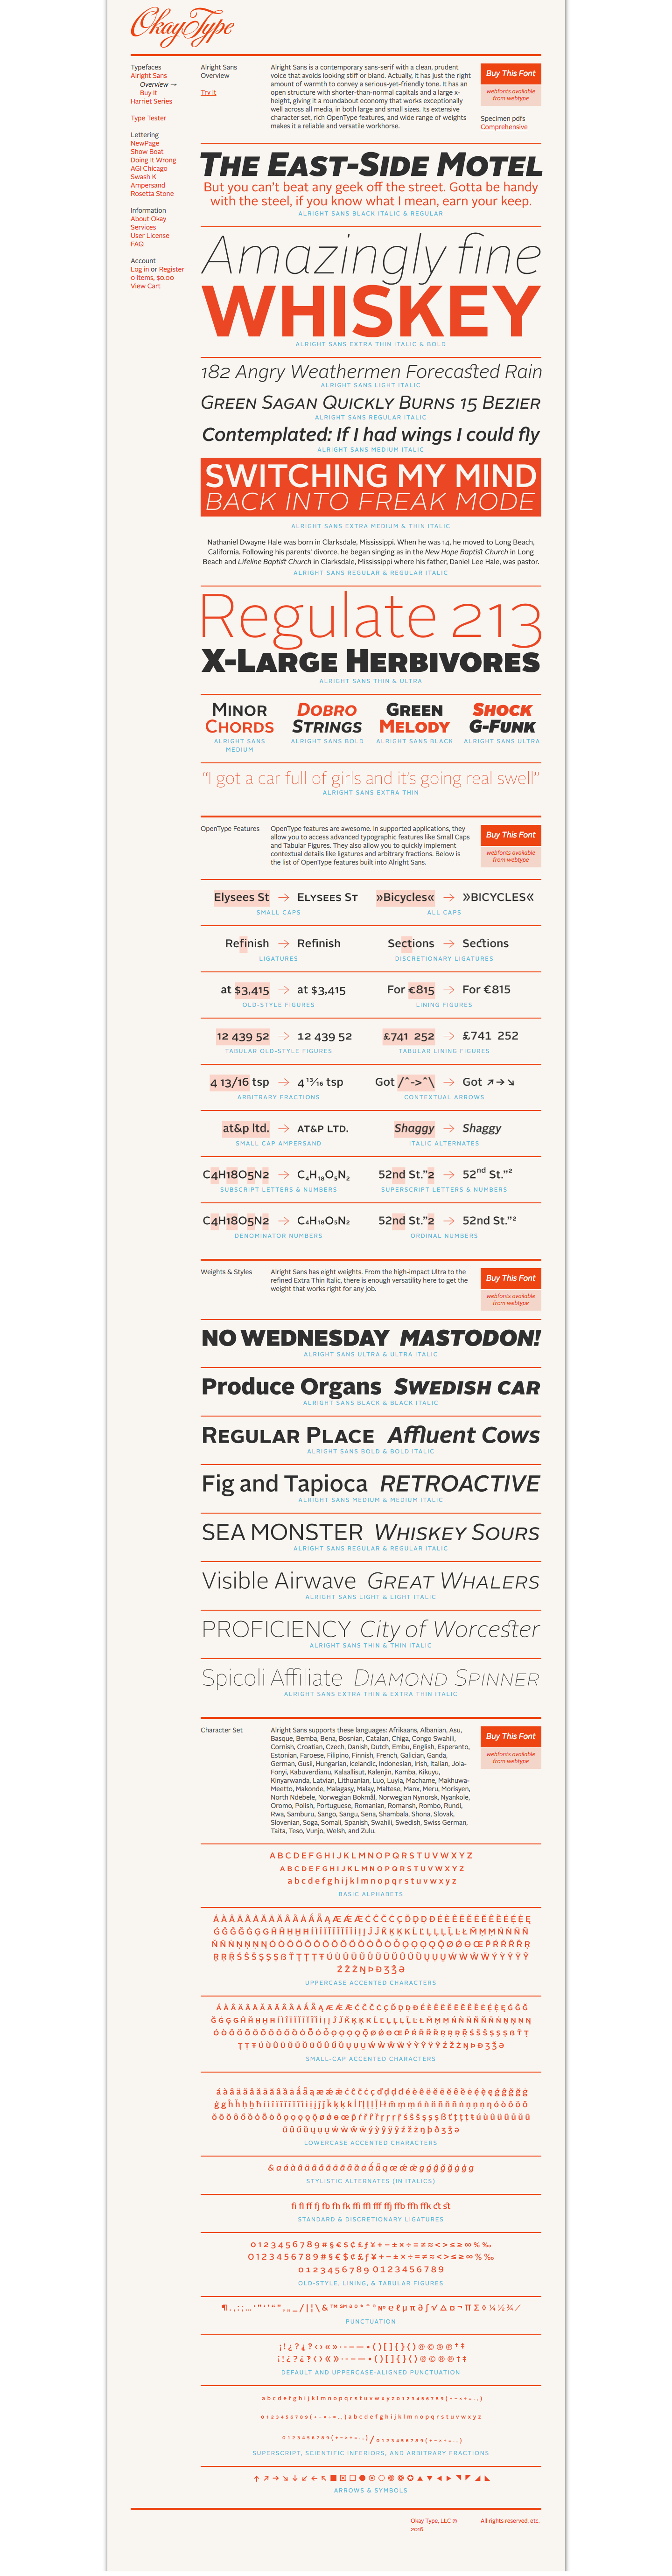Open the Rosetta Stone lettering link
672x2576 pixels.
152,194
